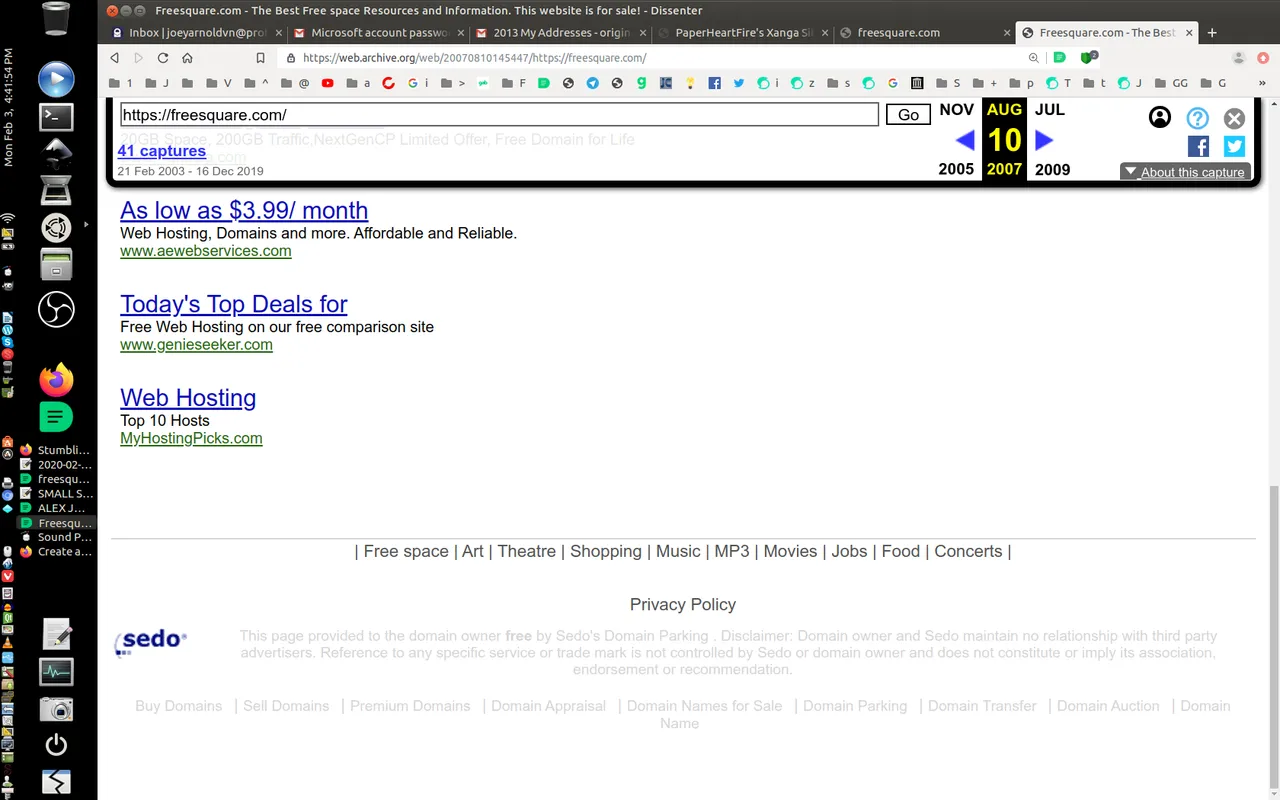1280x800 pixels.
Task: Click the Dissenter comment icon in address bar
Action: coord(1060,58)
